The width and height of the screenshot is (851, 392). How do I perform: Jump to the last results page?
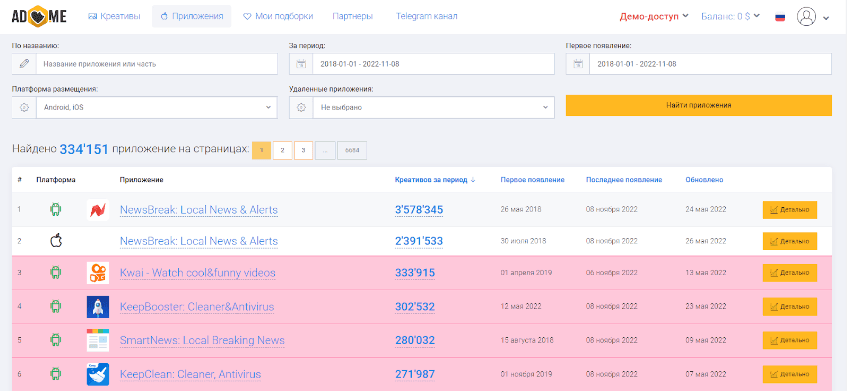pos(352,150)
